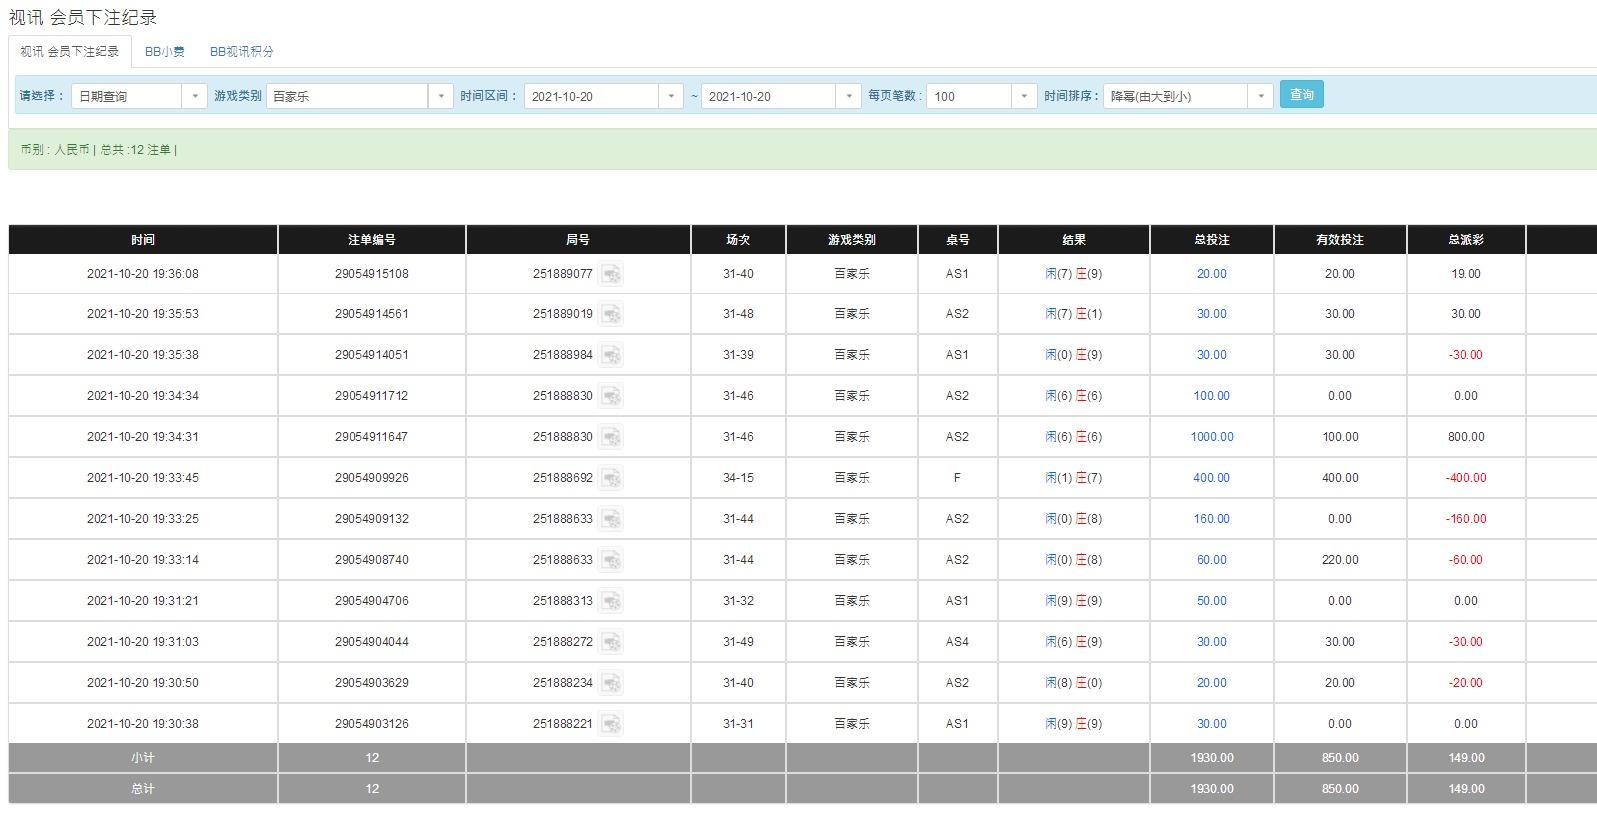
Task: Open round detail icon for bet 29054911712
Action: (610, 396)
